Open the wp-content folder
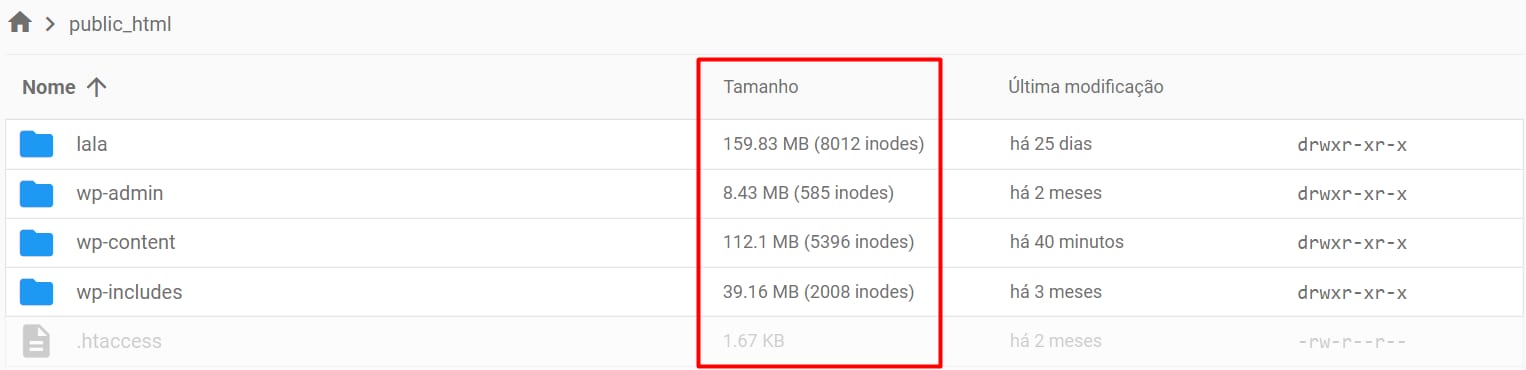Image resolution: width=1526 pixels, height=370 pixels. pos(125,242)
